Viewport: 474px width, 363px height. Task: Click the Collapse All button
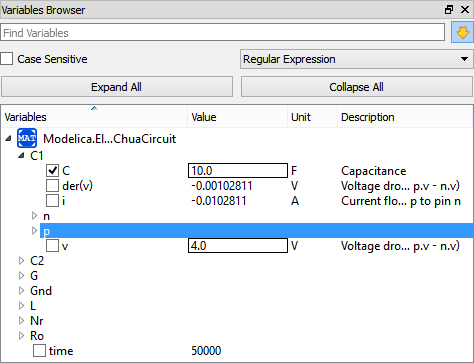356,87
